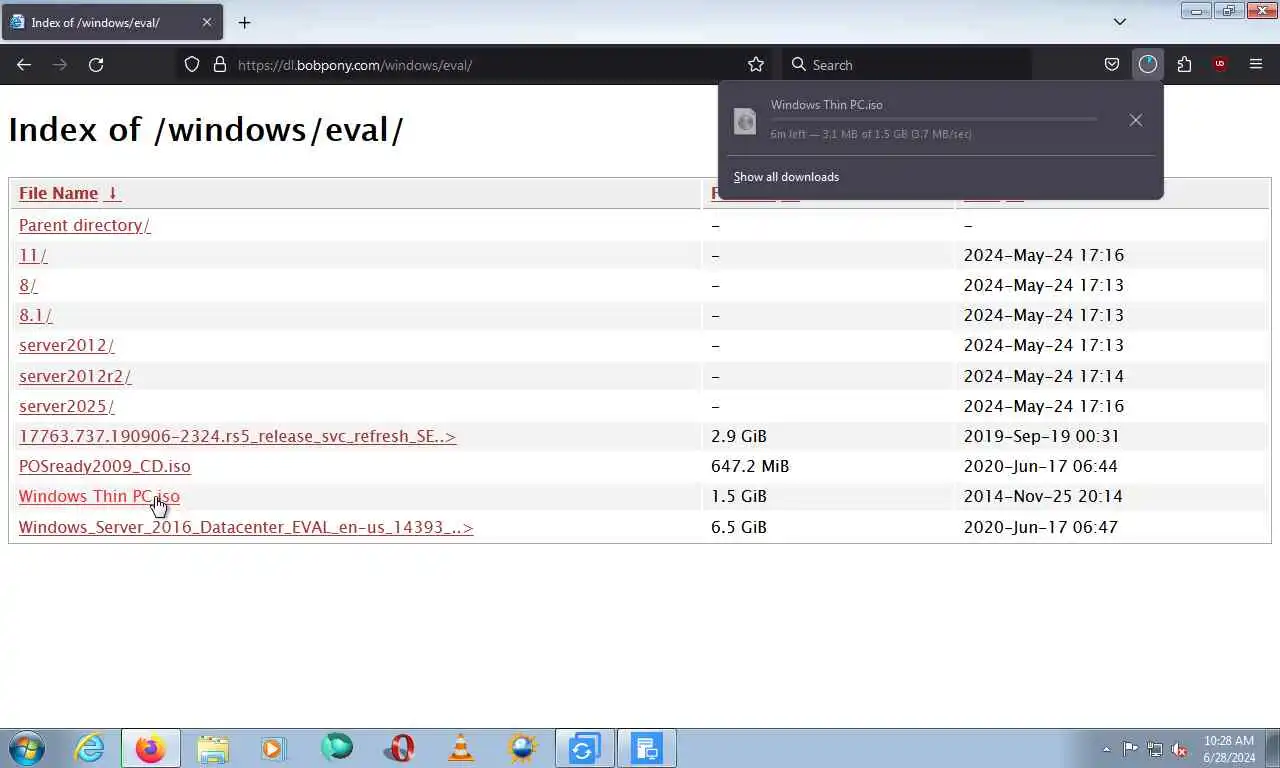Image resolution: width=1280 pixels, height=768 pixels.
Task: Open the 8/ folder link
Action: tap(28, 285)
